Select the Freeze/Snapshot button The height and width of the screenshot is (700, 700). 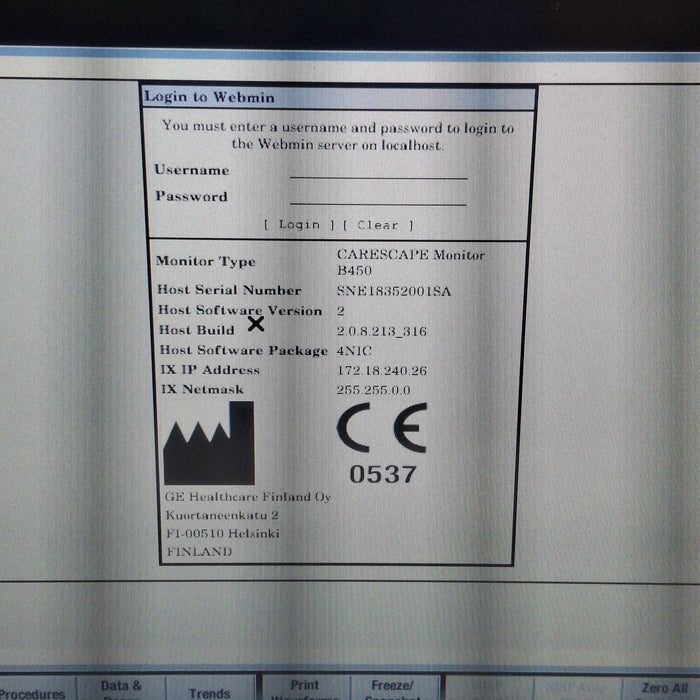[394, 688]
